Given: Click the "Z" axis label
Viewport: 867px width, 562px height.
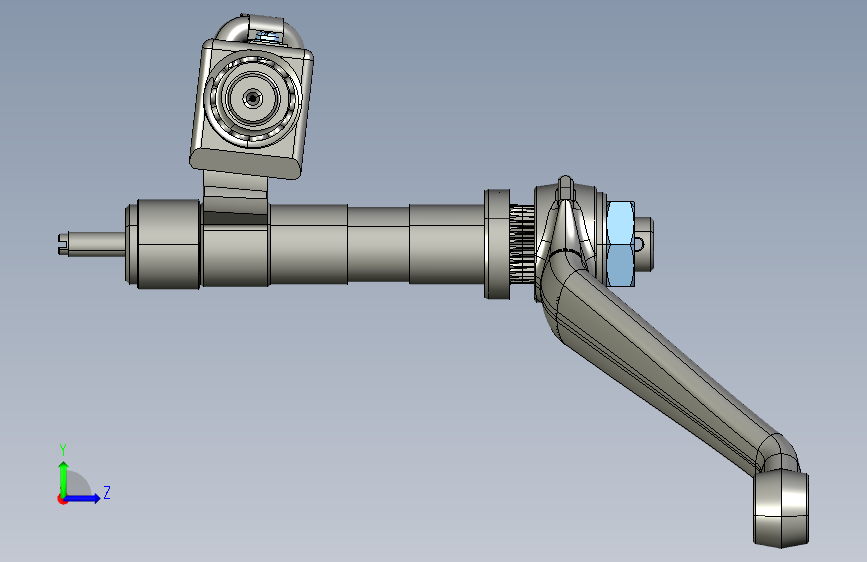Looking at the screenshot, I should tap(107, 492).
